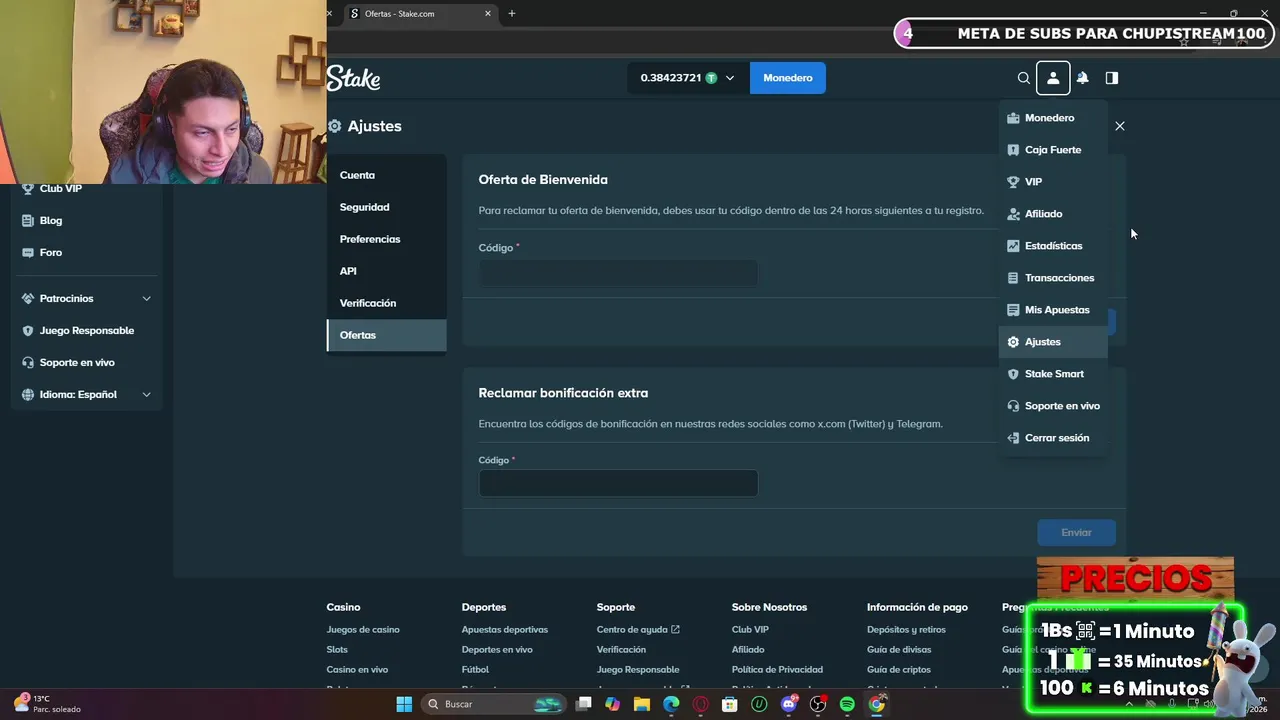Image resolution: width=1280 pixels, height=720 pixels.
Task: Focus the bonificación extra código field
Action: tap(618, 483)
